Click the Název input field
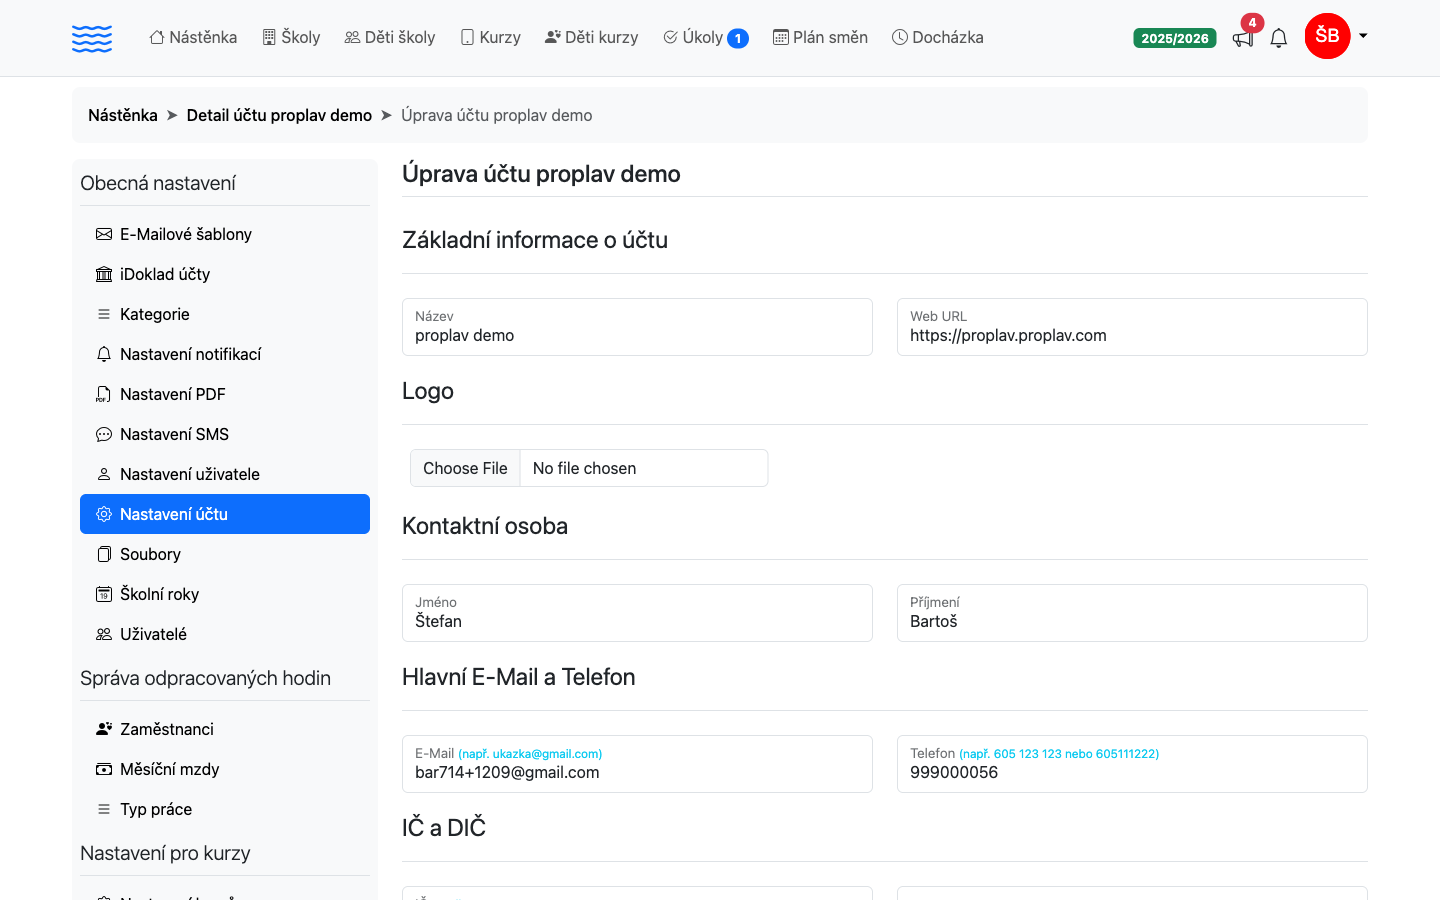 tap(637, 327)
